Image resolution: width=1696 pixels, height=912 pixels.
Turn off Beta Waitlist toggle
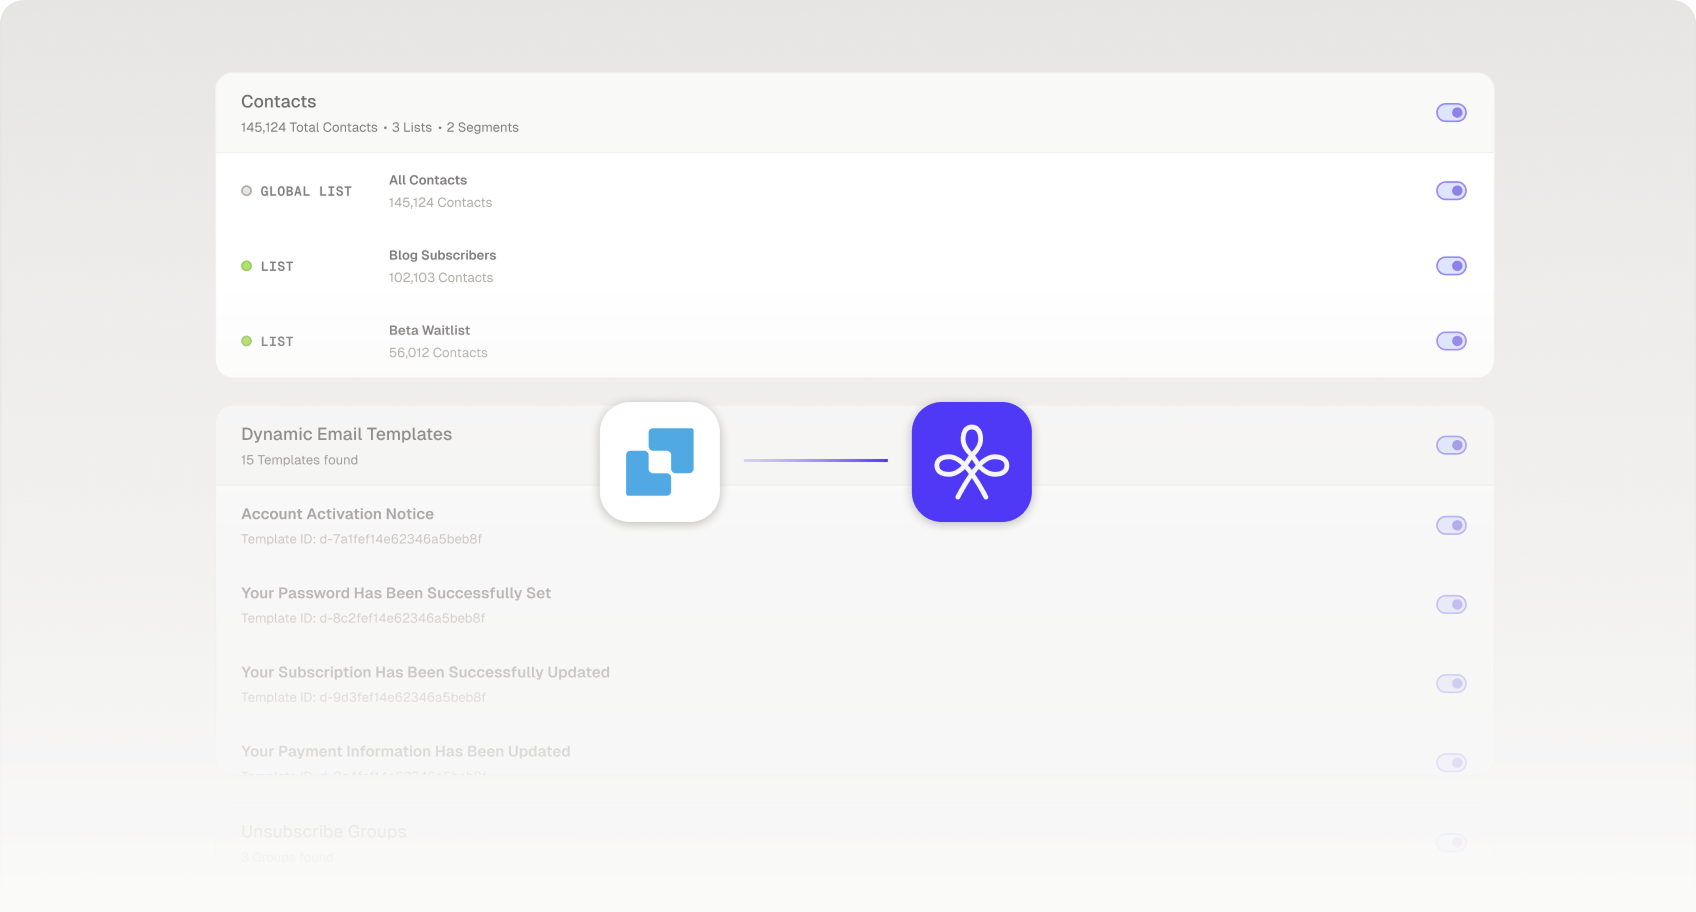tap(1451, 341)
